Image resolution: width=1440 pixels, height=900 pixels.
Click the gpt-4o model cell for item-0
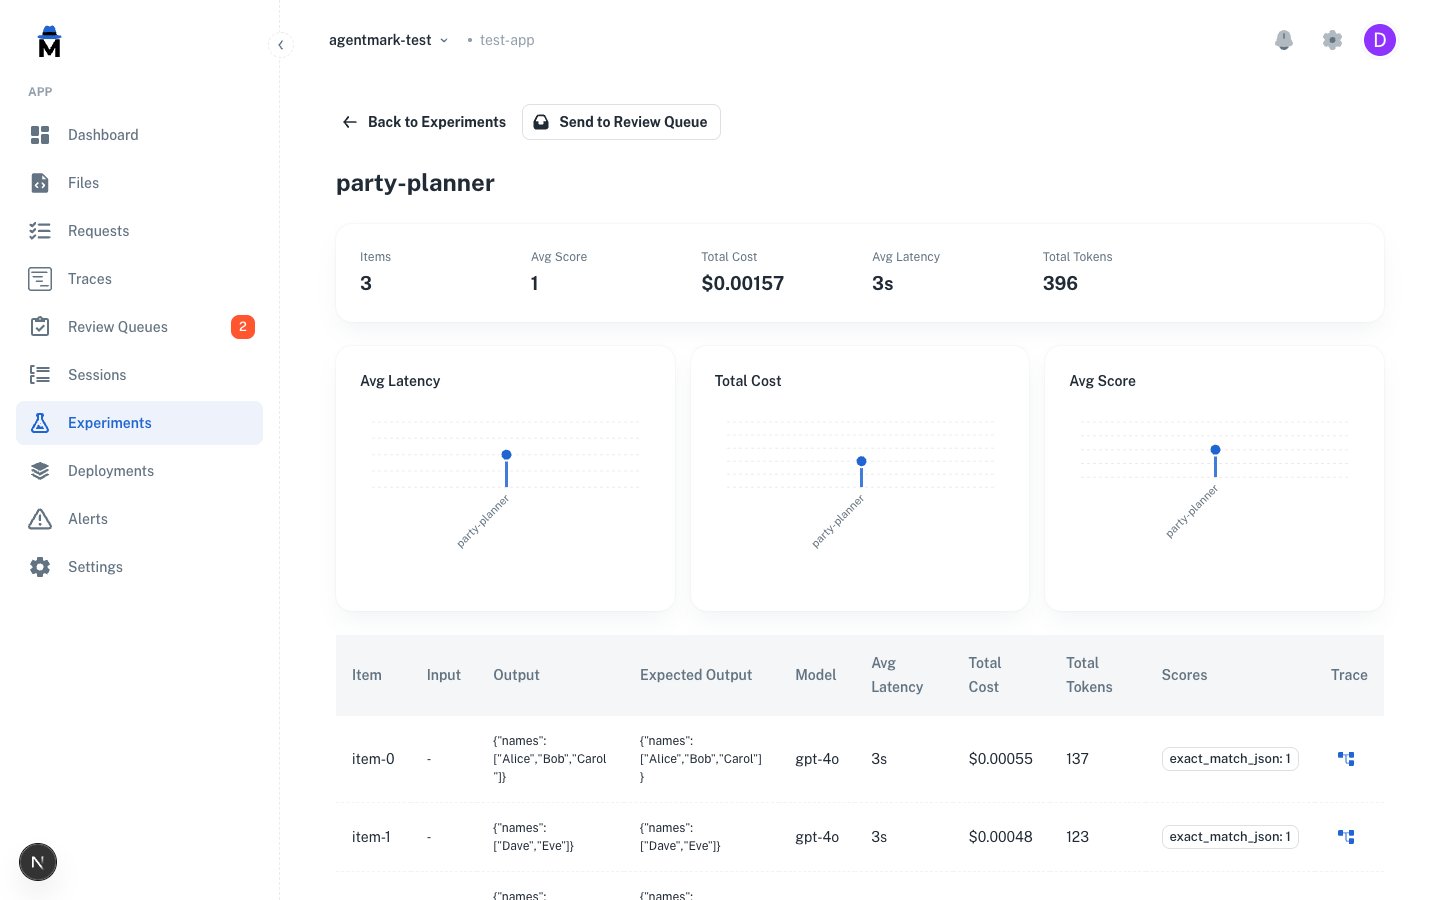click(817, 759)
